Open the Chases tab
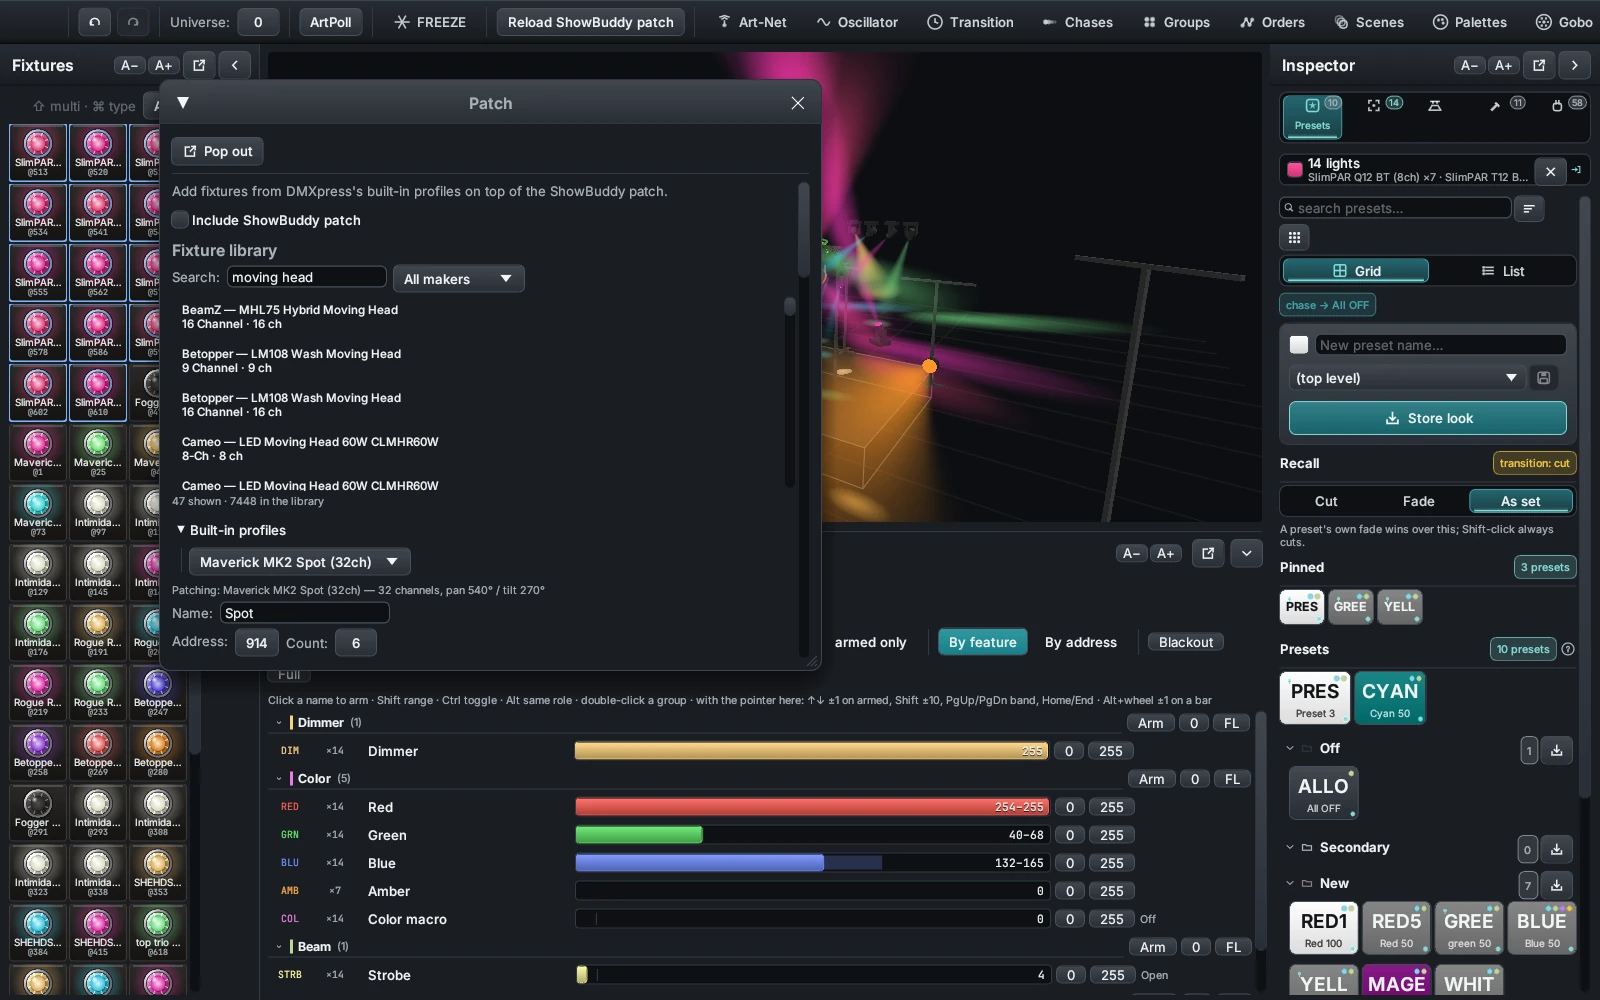Image resolution: width=1600 pixels, height=1000 pixels. 1077,22
